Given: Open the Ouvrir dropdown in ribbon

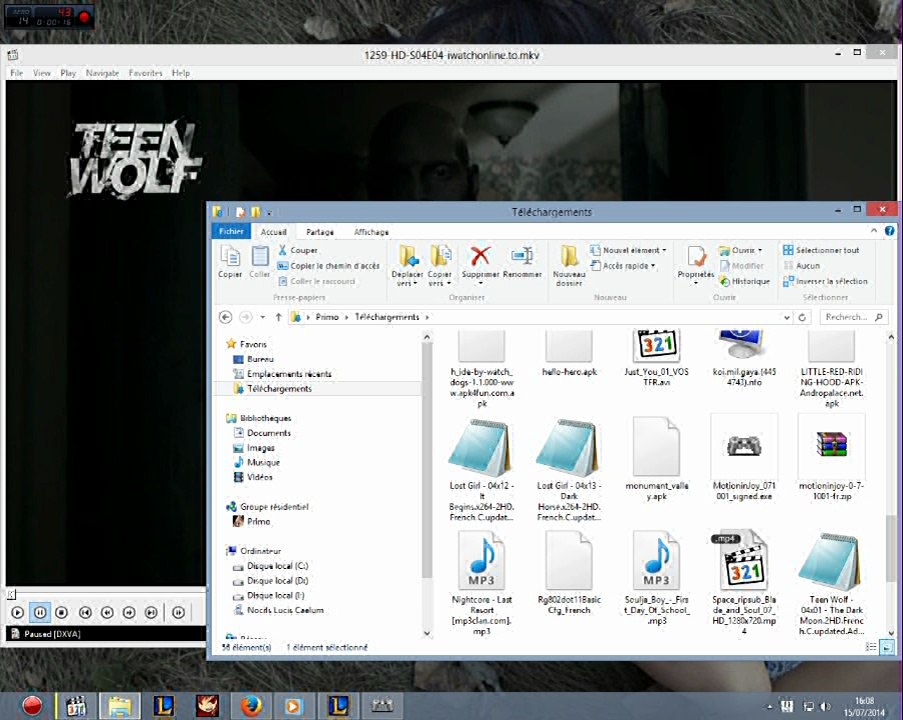Looking at the screenshot, I should tap(741, 250).
